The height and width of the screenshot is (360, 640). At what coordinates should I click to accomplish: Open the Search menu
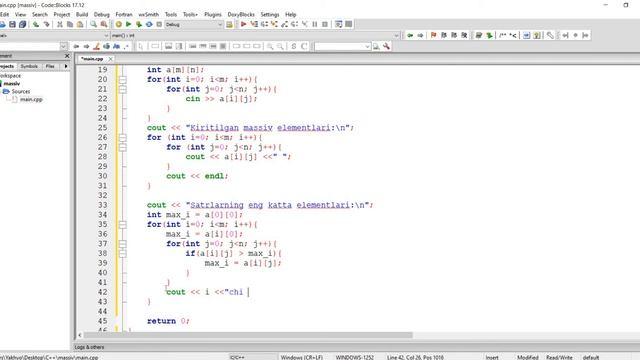click(40, 14)
